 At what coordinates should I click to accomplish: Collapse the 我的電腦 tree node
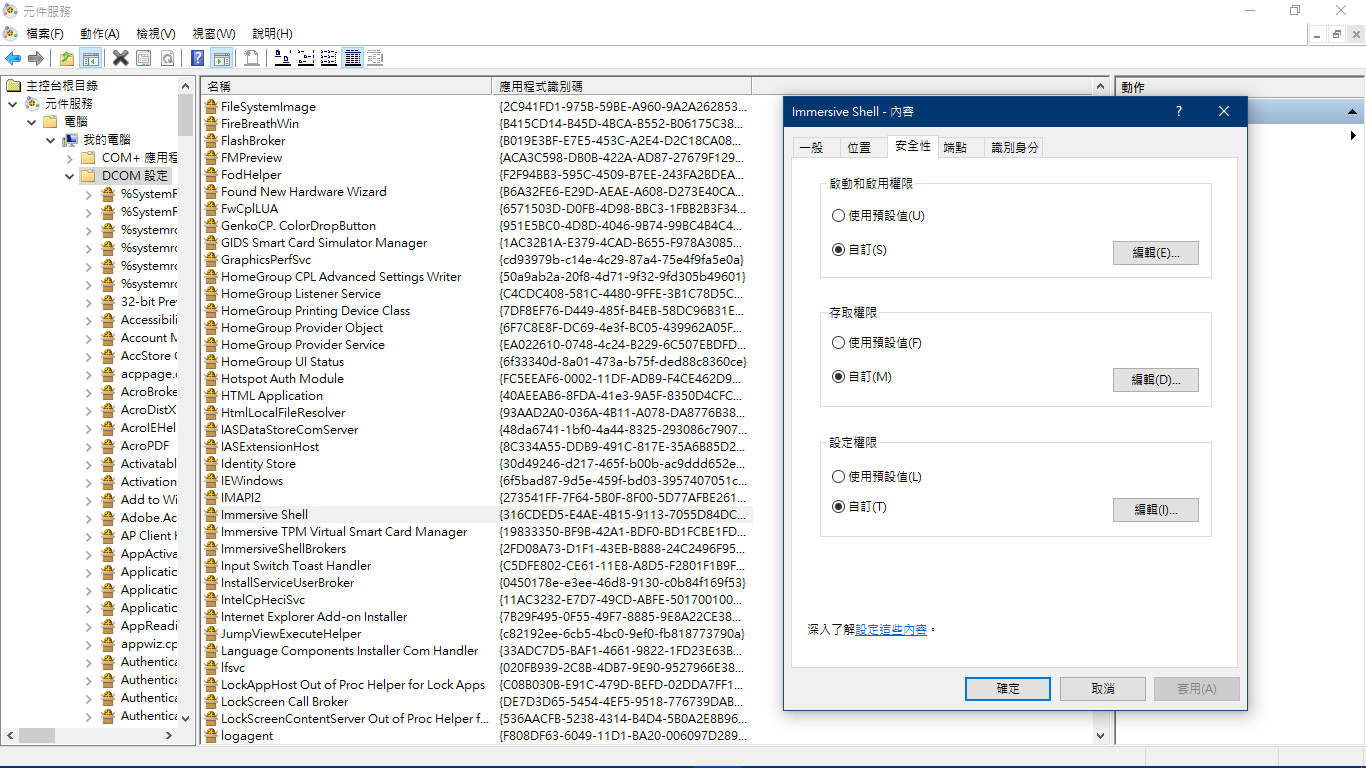point(50,140)
